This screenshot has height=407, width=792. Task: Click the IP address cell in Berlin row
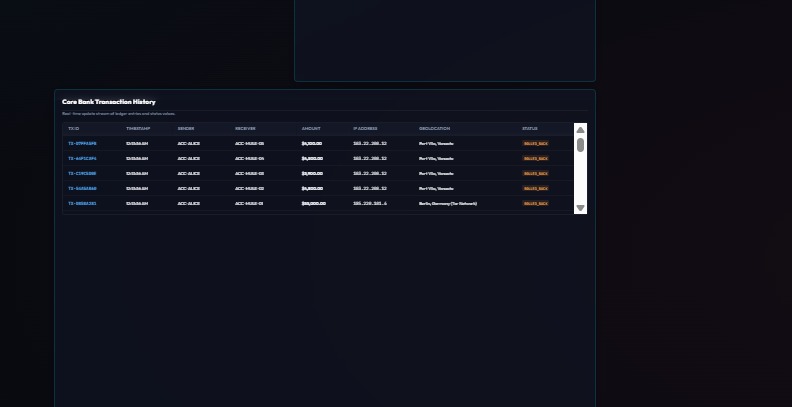pos(370,204)
